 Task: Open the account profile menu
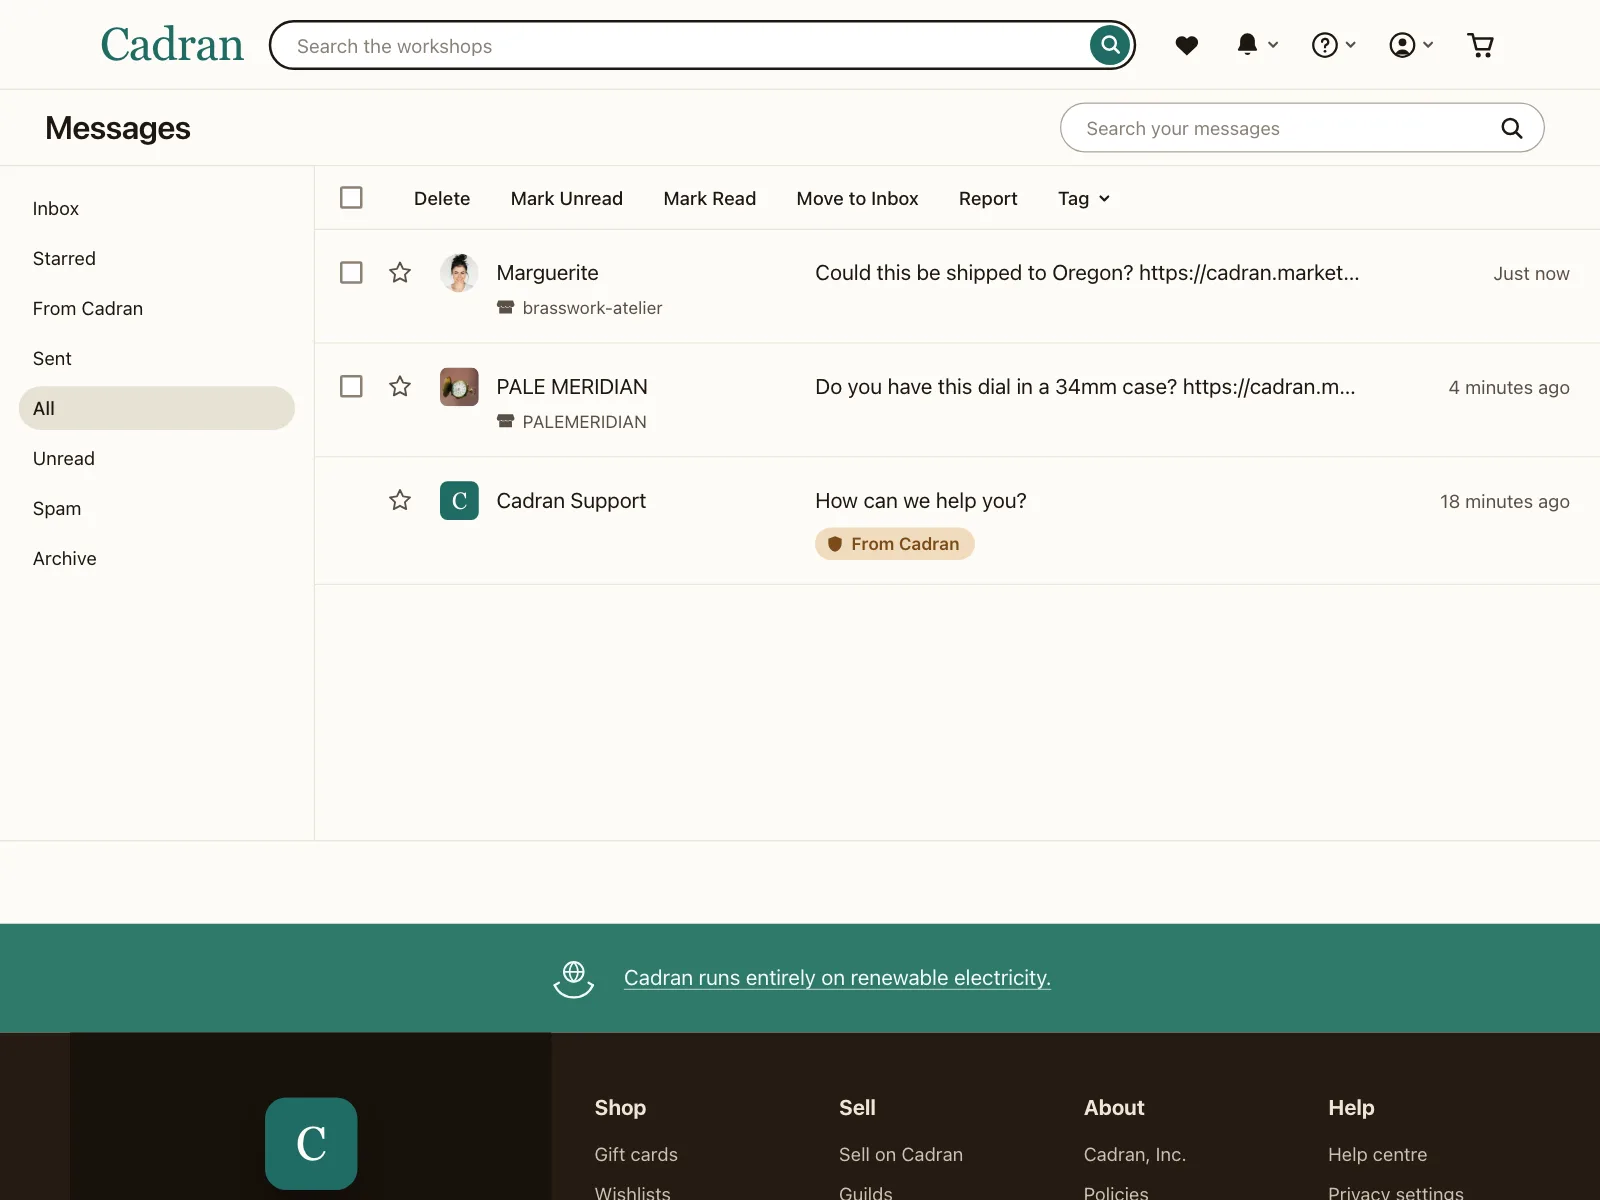coord(1411,45)
